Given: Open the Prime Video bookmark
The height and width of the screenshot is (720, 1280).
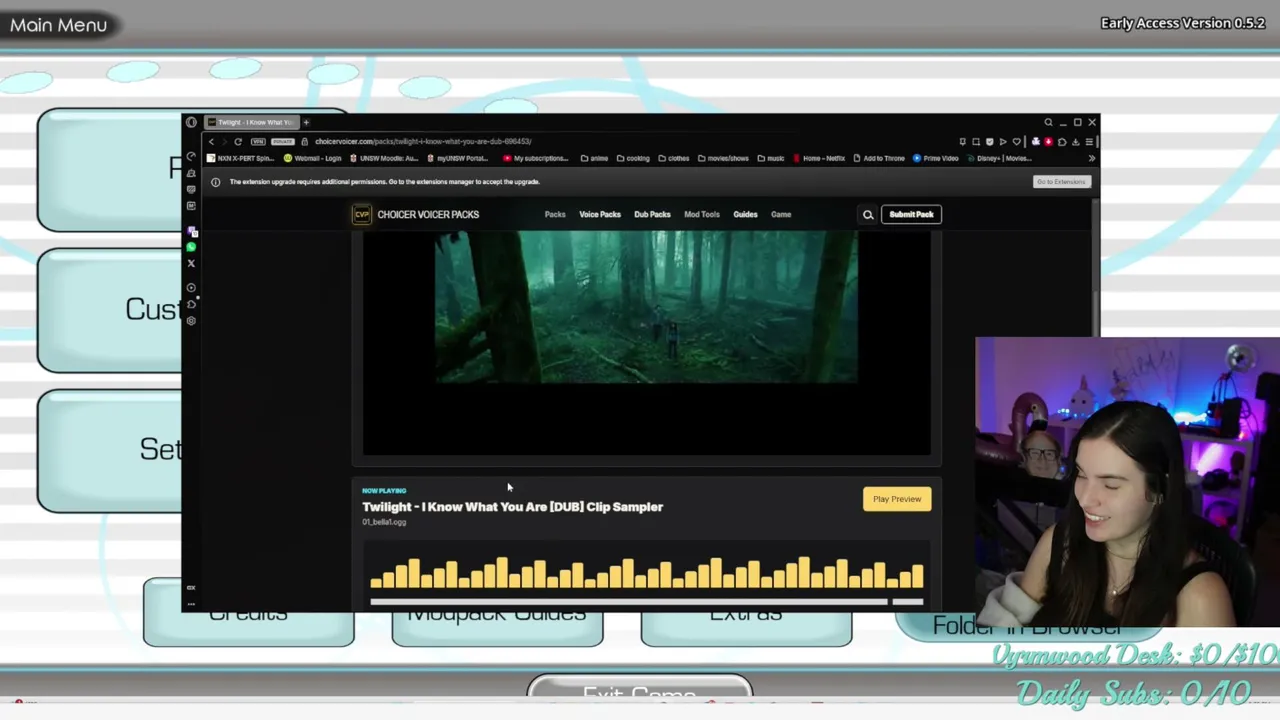Looking at the screenshot, I should click(936, 158).
